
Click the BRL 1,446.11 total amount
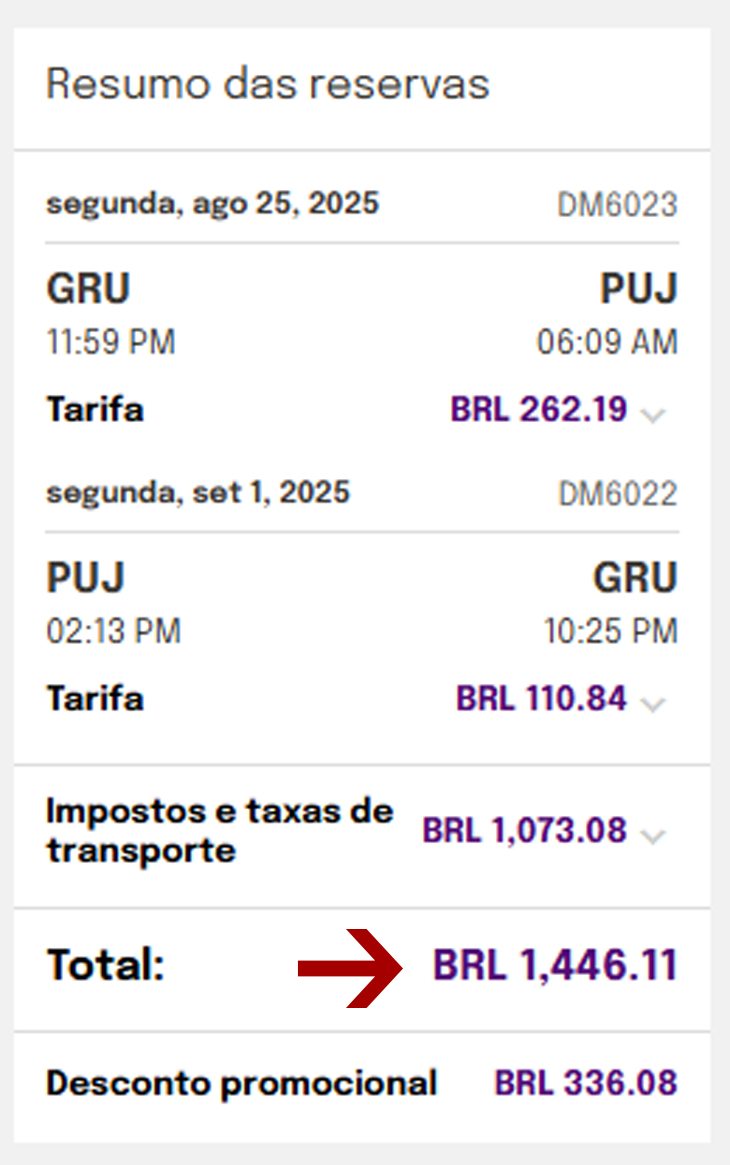pyautogui.click(x=555, y=965)
